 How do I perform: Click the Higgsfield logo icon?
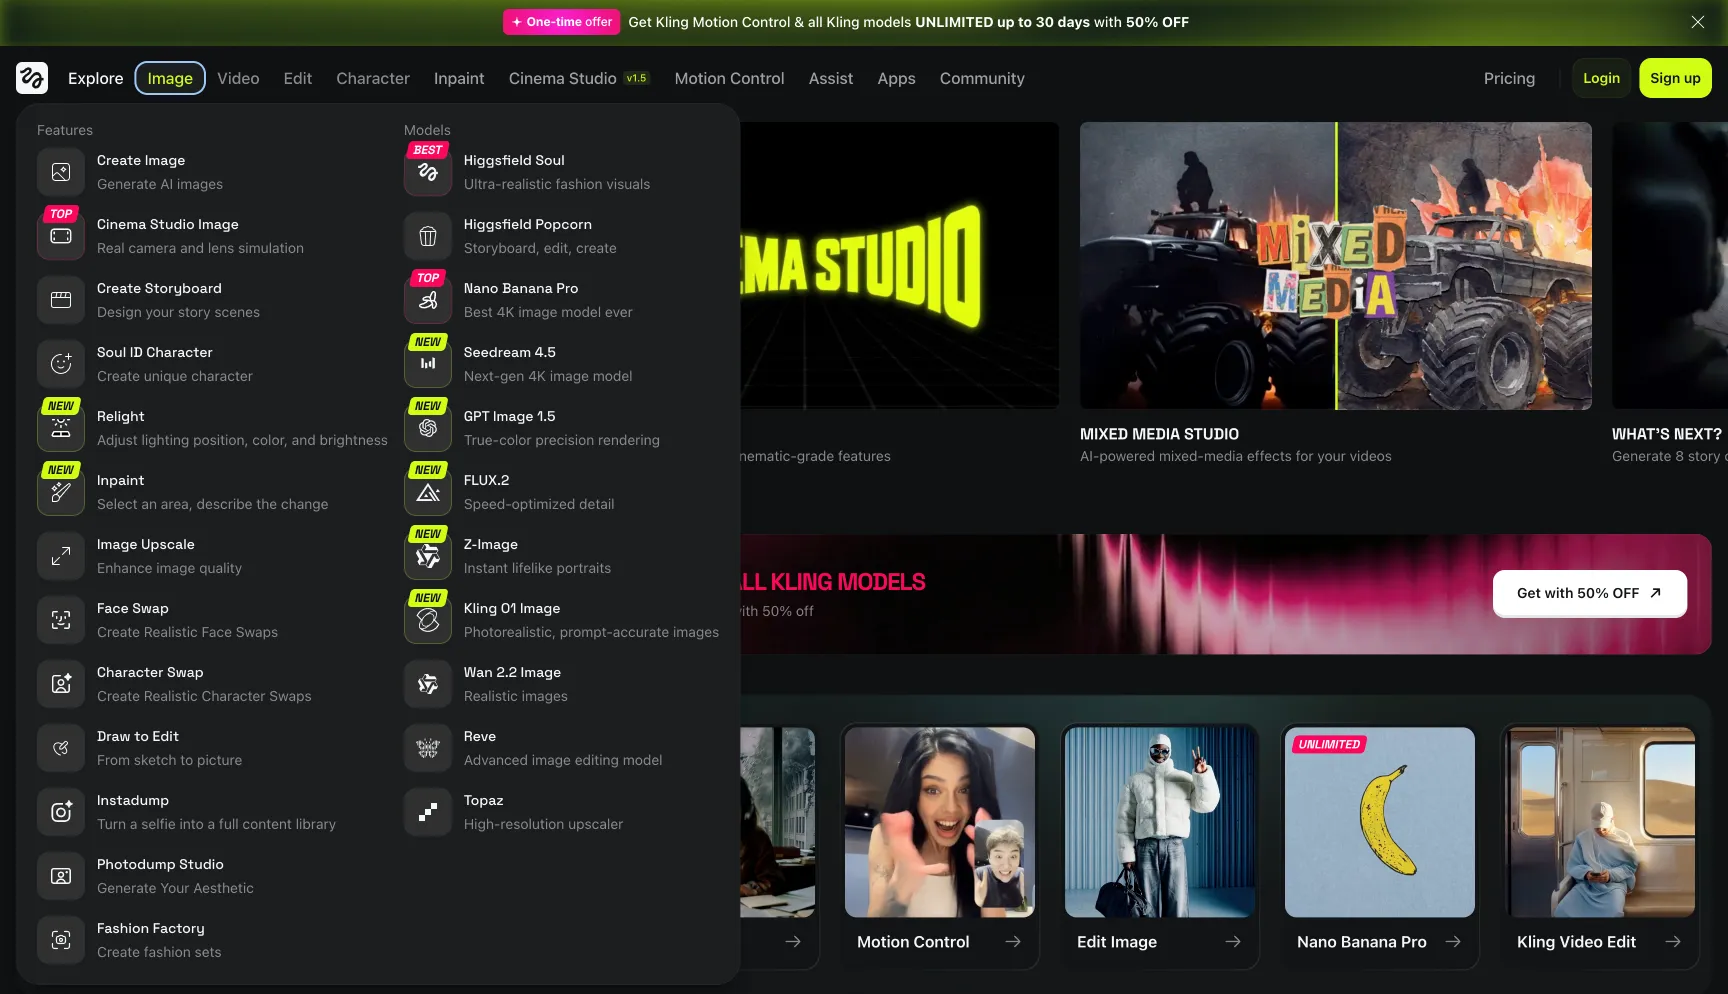pyautogui.click(x=32, y=78)
